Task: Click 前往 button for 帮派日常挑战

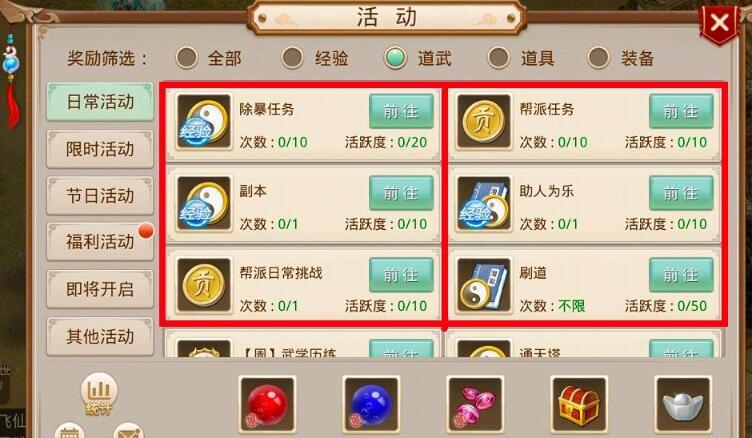Action: pyautogui.click(x=401, y=275)
